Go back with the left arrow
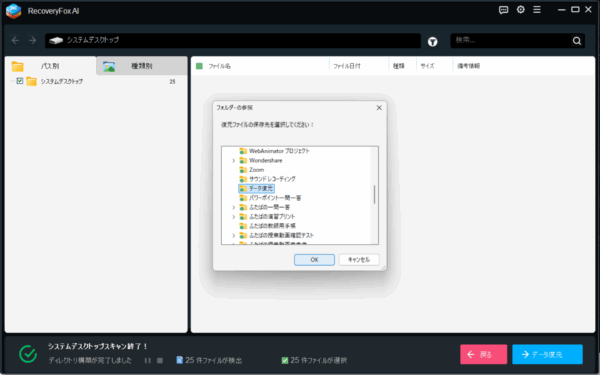This screenshot has width=600, height=375. tap(15, 40)
